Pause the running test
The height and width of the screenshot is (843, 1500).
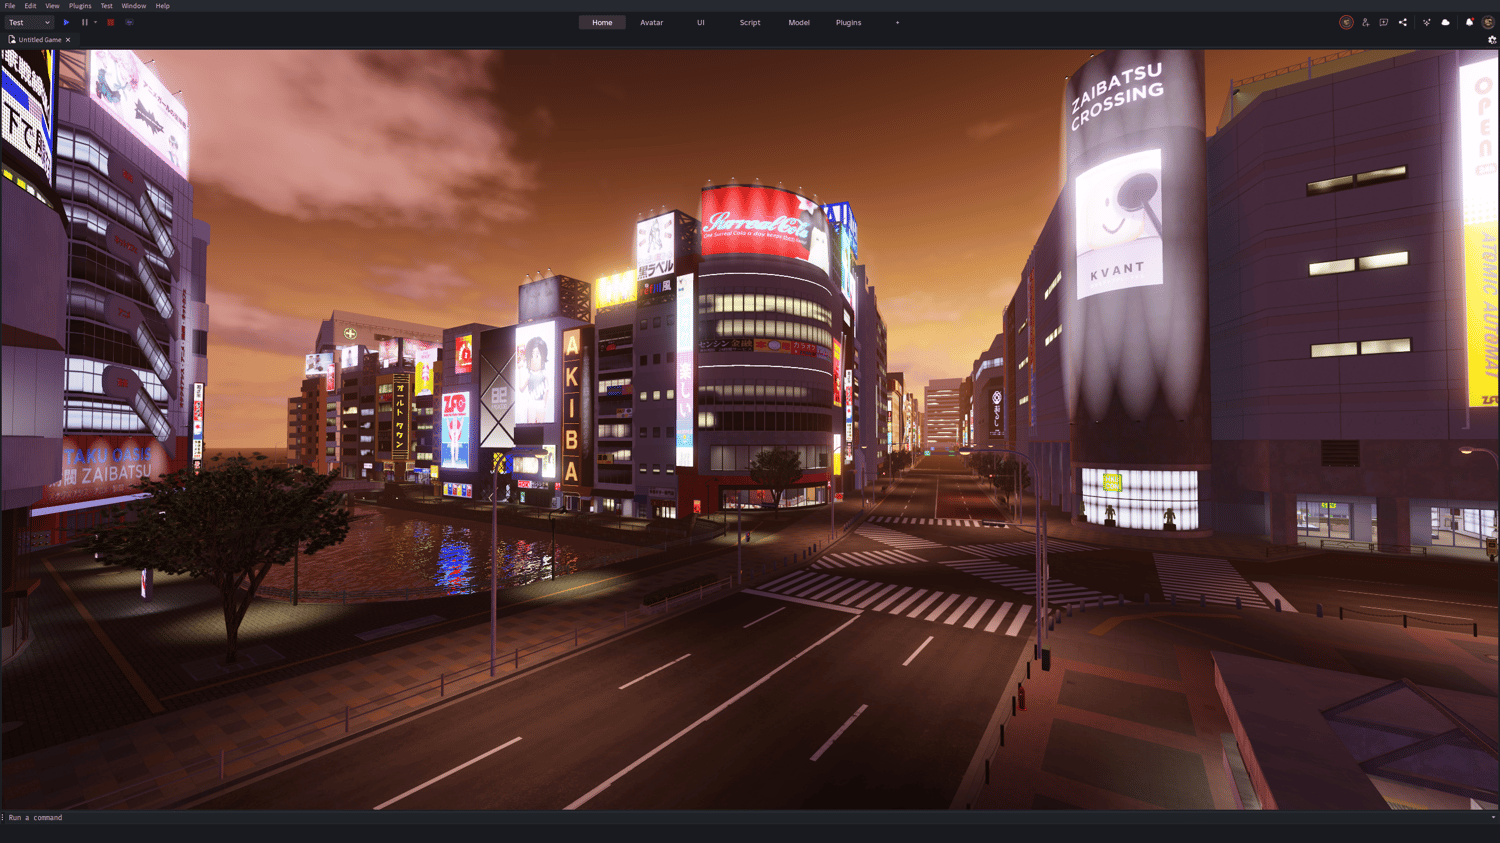pyautogui.click(x=85, y=22)
